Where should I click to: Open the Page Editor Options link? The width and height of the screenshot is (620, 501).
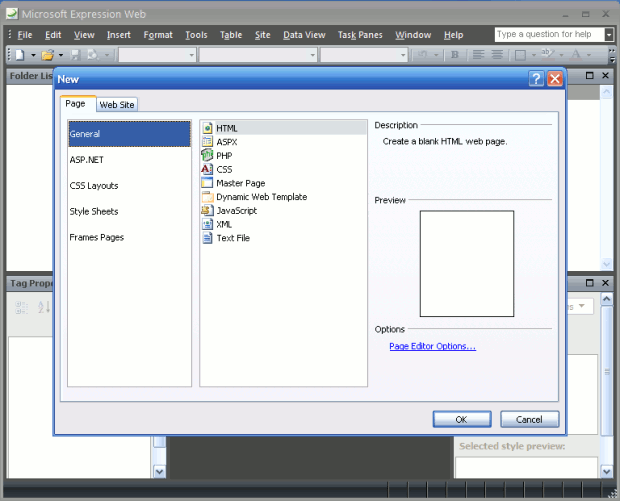pos(432,346)
